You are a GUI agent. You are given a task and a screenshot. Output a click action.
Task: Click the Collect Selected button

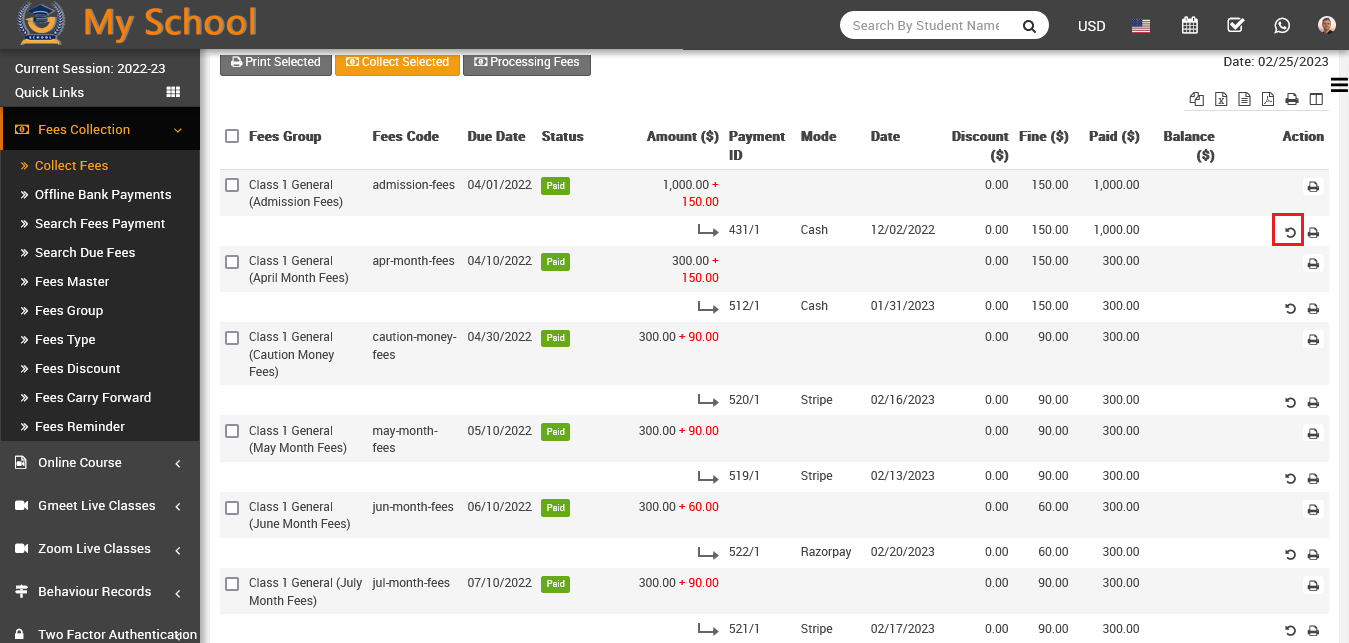click(x=397, y=62)
